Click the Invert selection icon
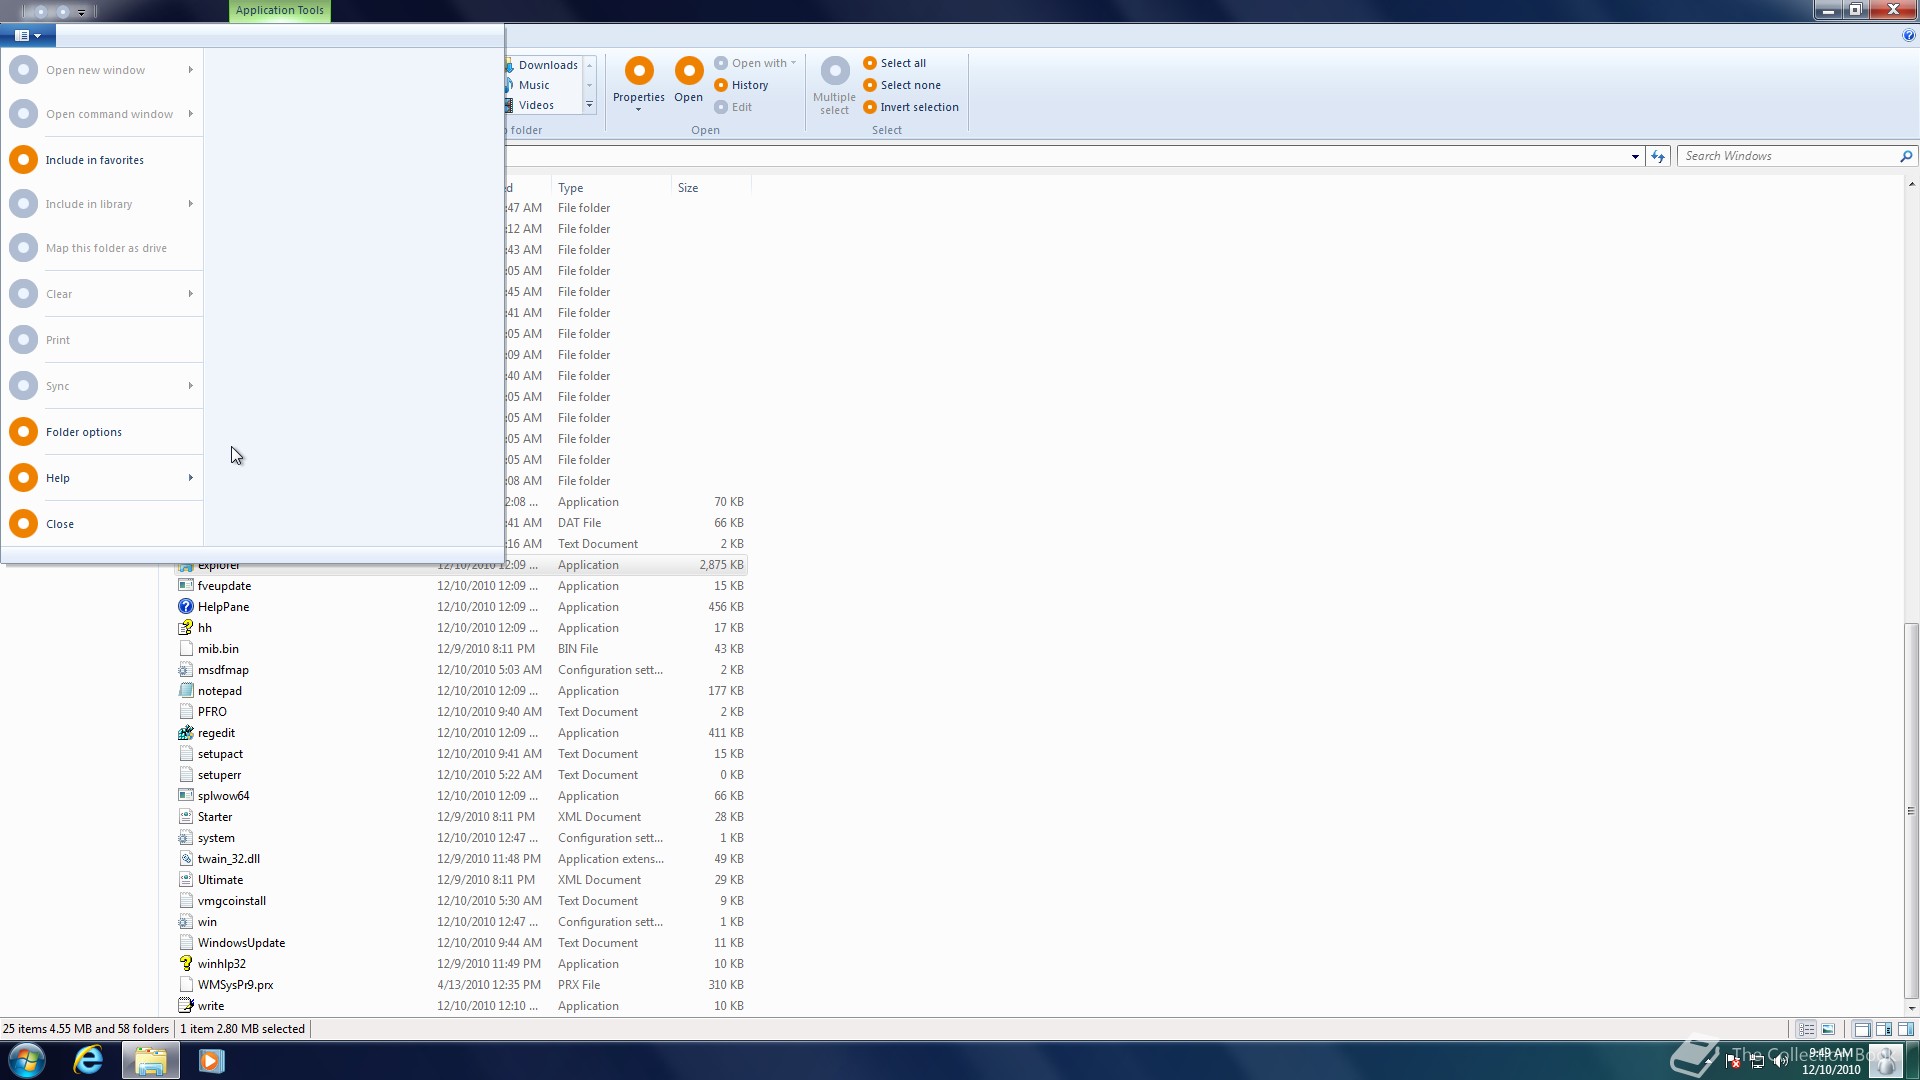Screen dimensions: 1920x1080 pos(870,107)
